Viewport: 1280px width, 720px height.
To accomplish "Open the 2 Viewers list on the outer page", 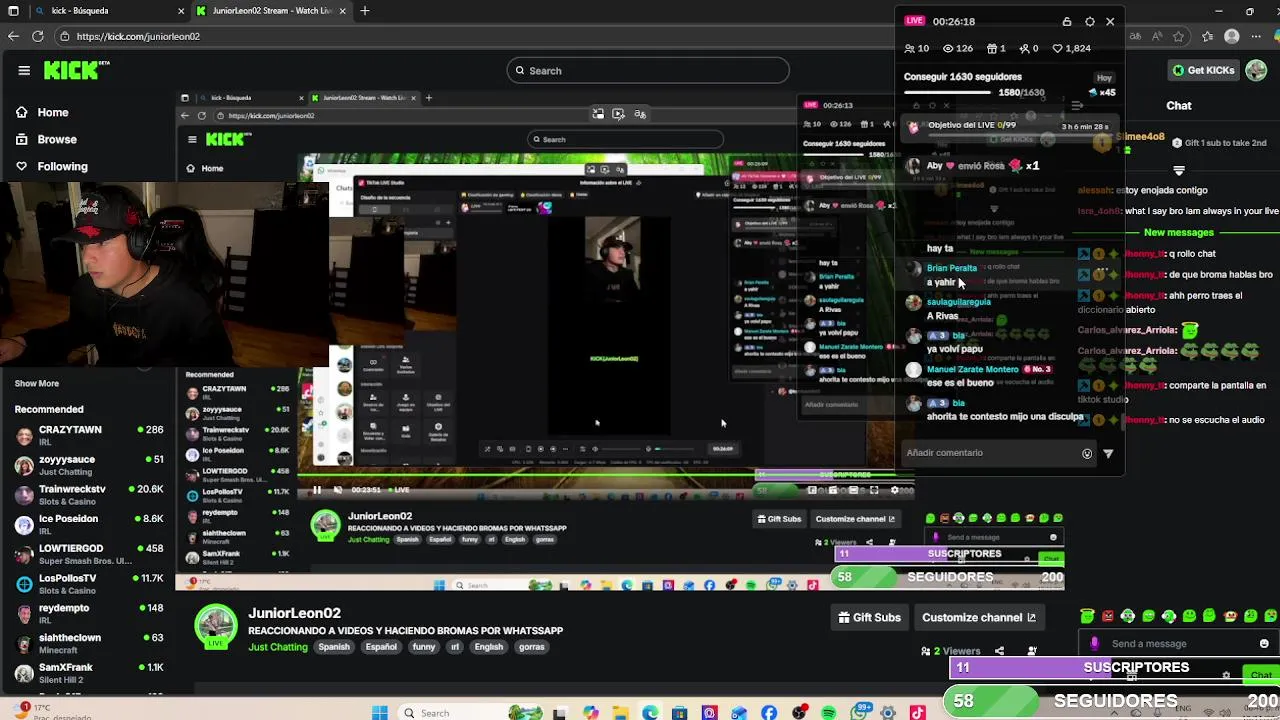I will [951, 651].
